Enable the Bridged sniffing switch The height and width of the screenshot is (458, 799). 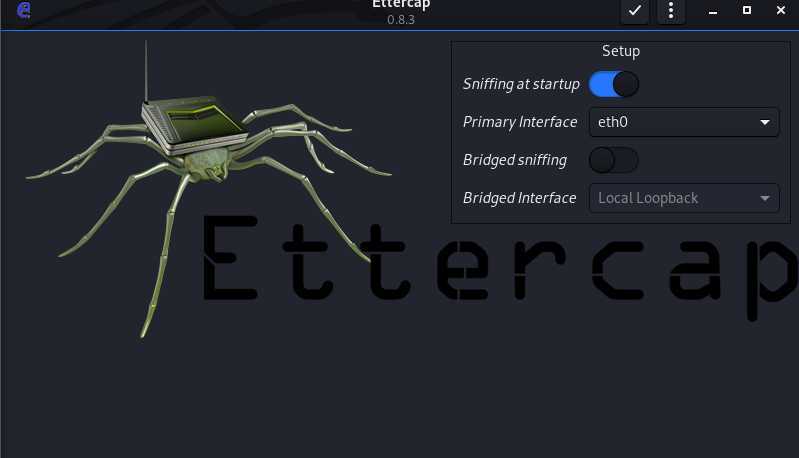[x=614, y=160]
